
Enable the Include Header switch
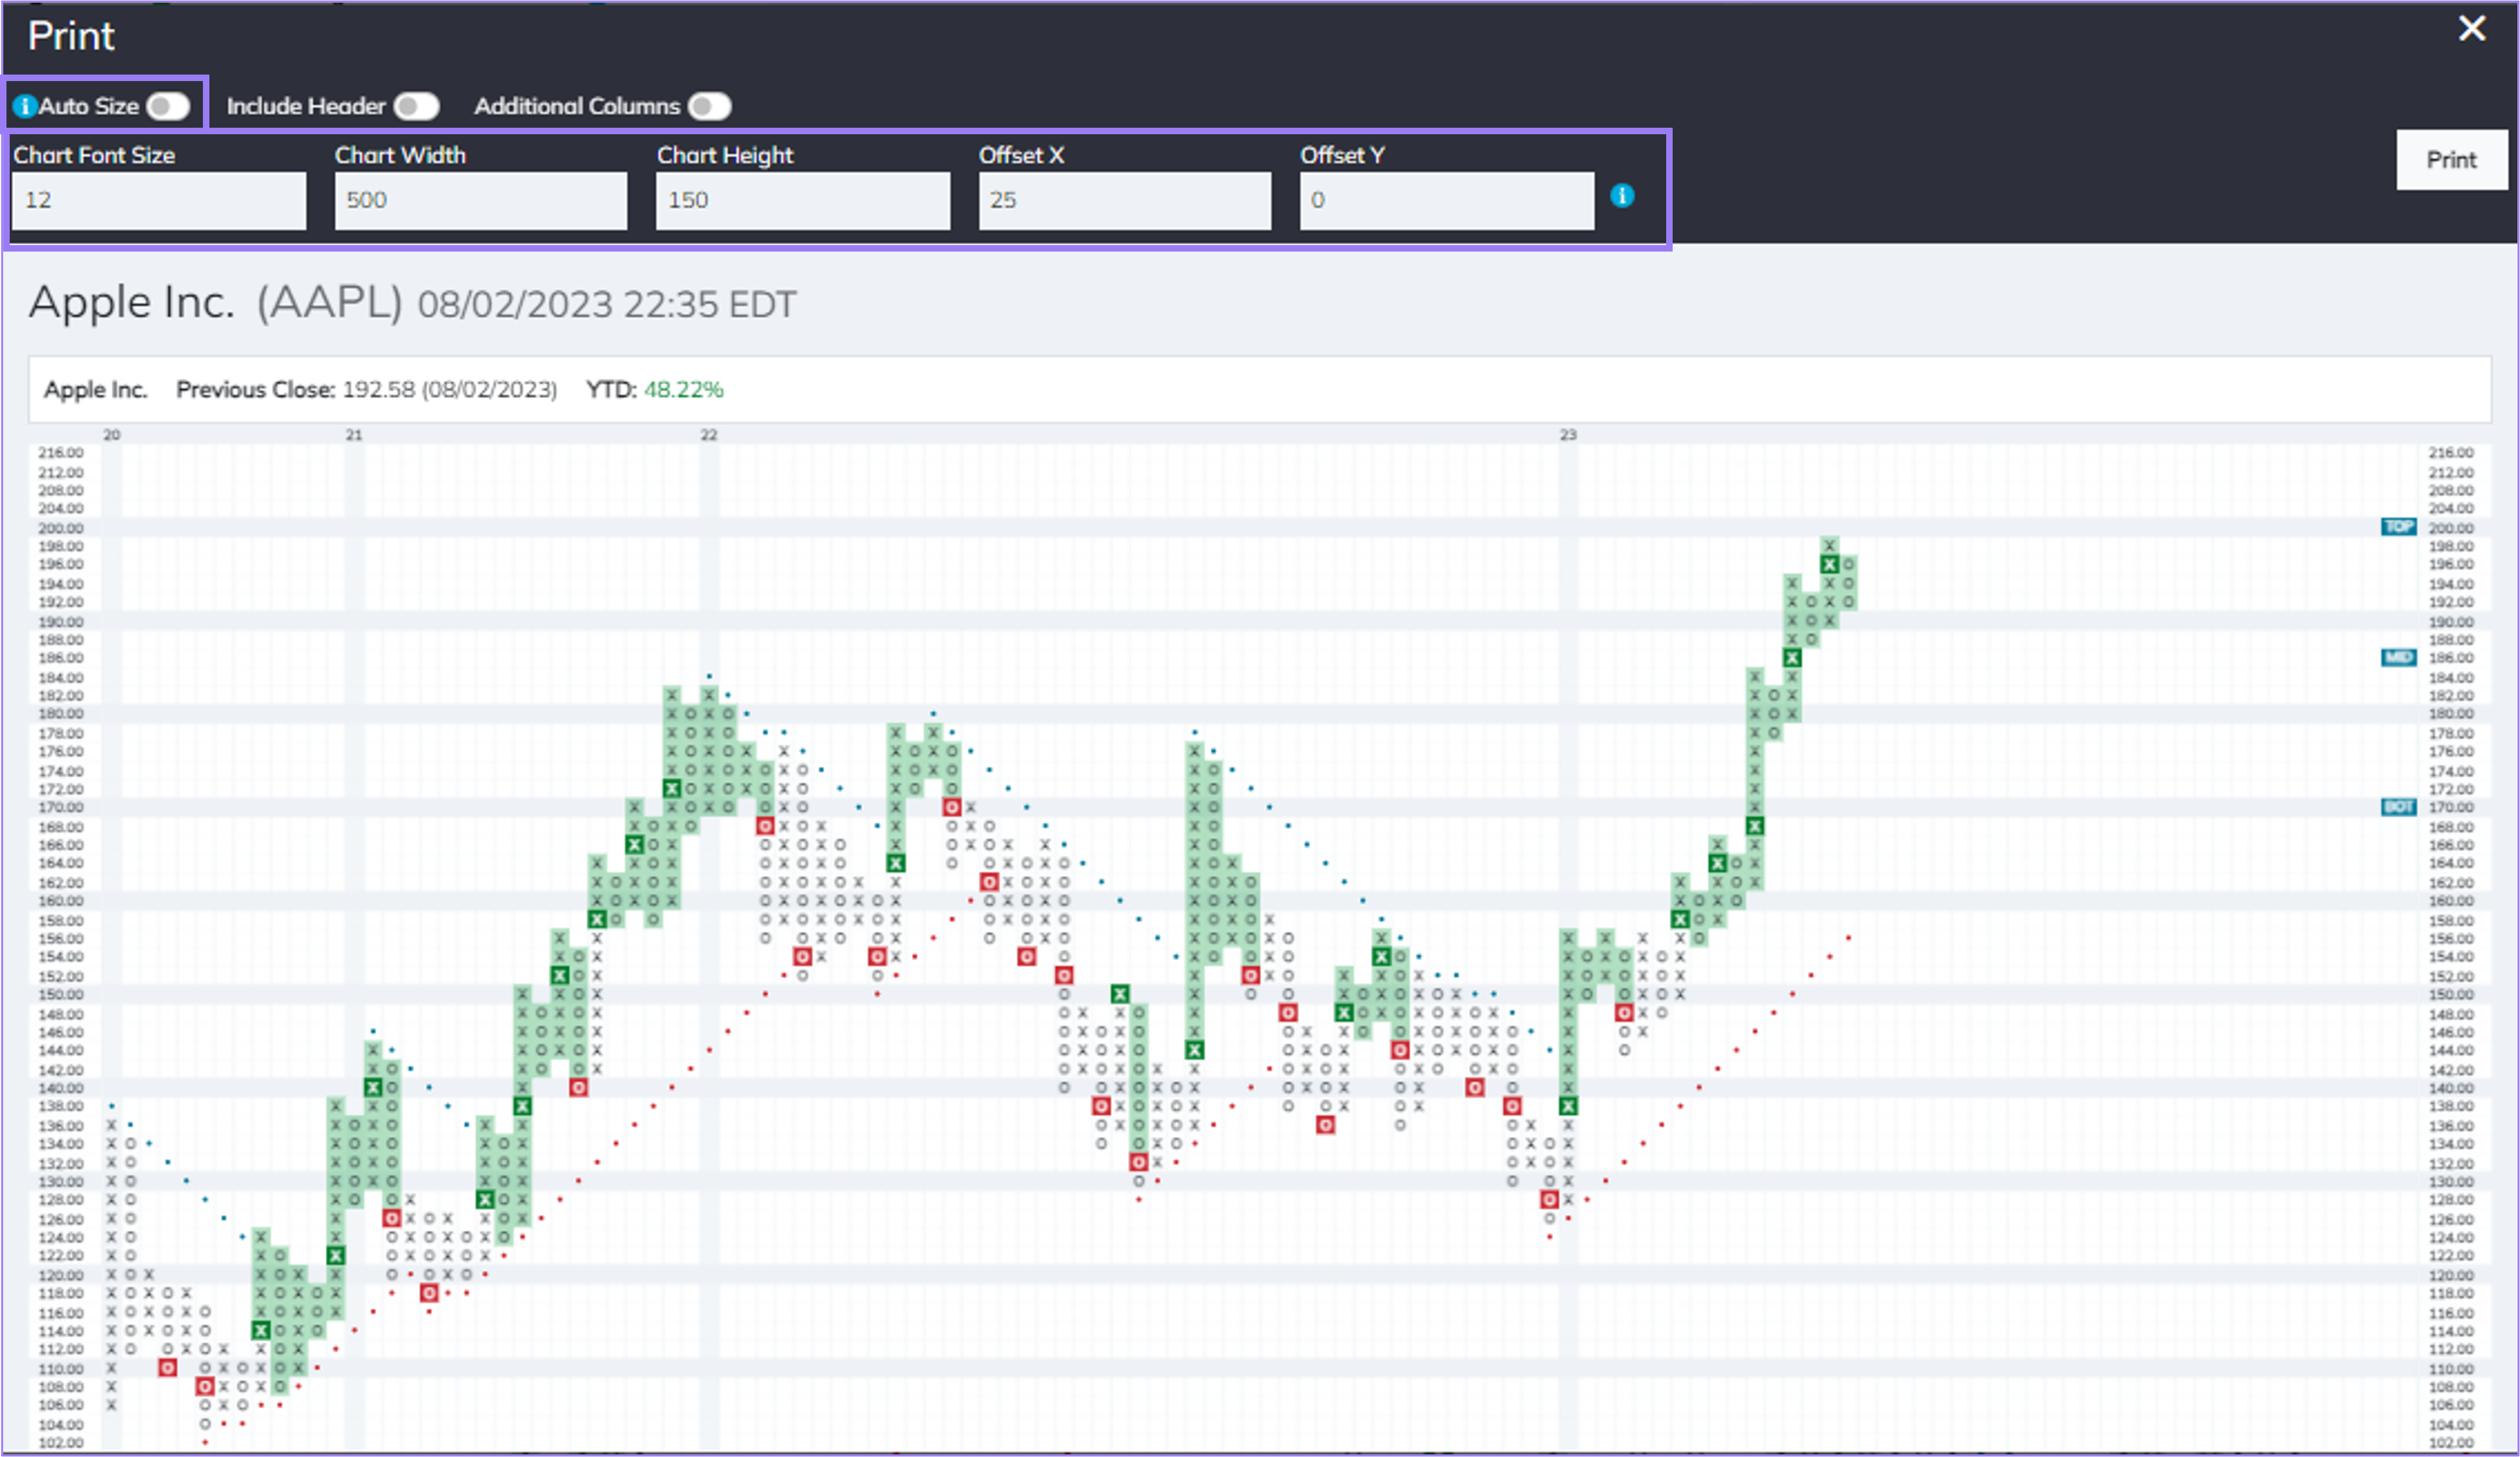point(416,106)
